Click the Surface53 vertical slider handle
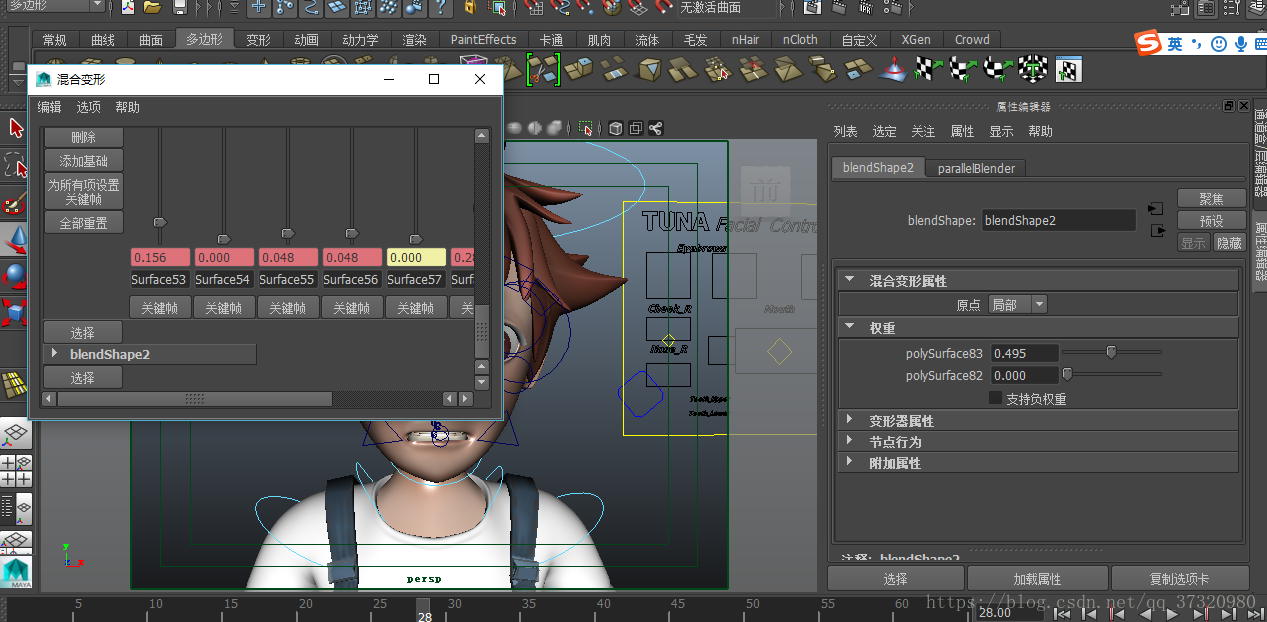 [159, 222]
